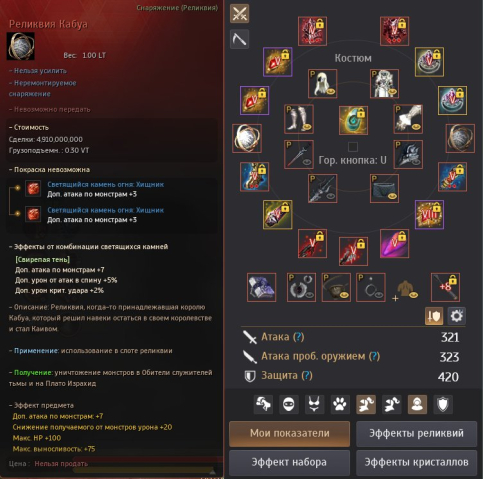Toggle the sword and shield stats display button

point(434,316)
